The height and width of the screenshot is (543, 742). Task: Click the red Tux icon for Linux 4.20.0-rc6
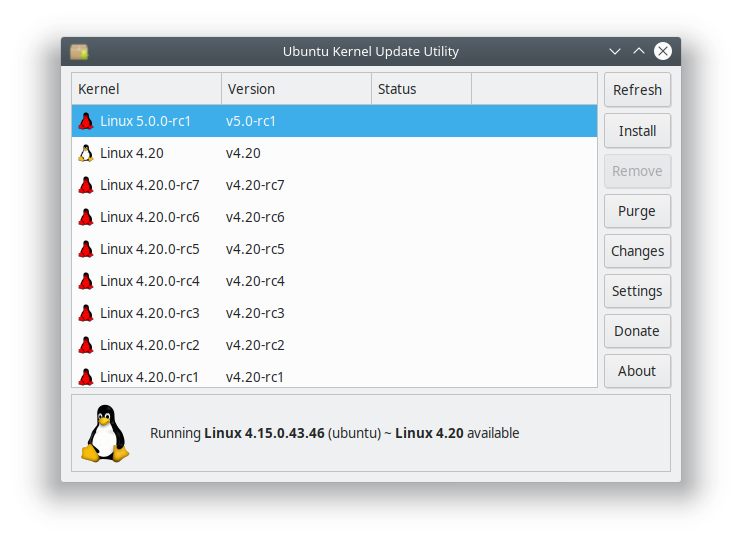[x=86, y=217]
